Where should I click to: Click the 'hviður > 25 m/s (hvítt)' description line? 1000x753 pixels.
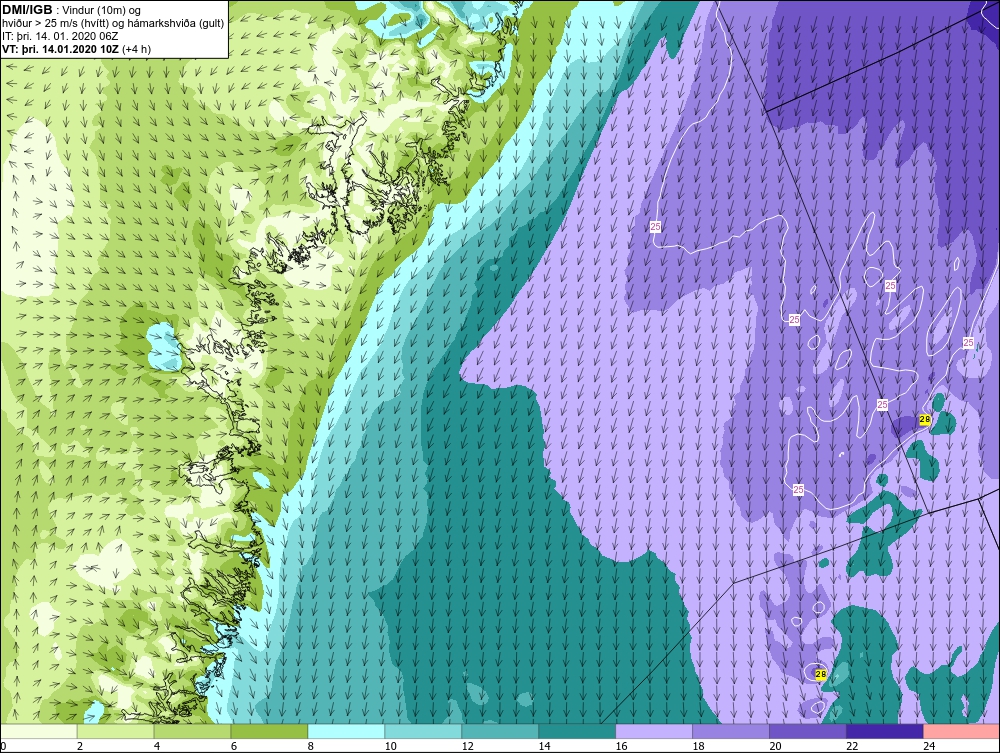[x=113, y=24]
